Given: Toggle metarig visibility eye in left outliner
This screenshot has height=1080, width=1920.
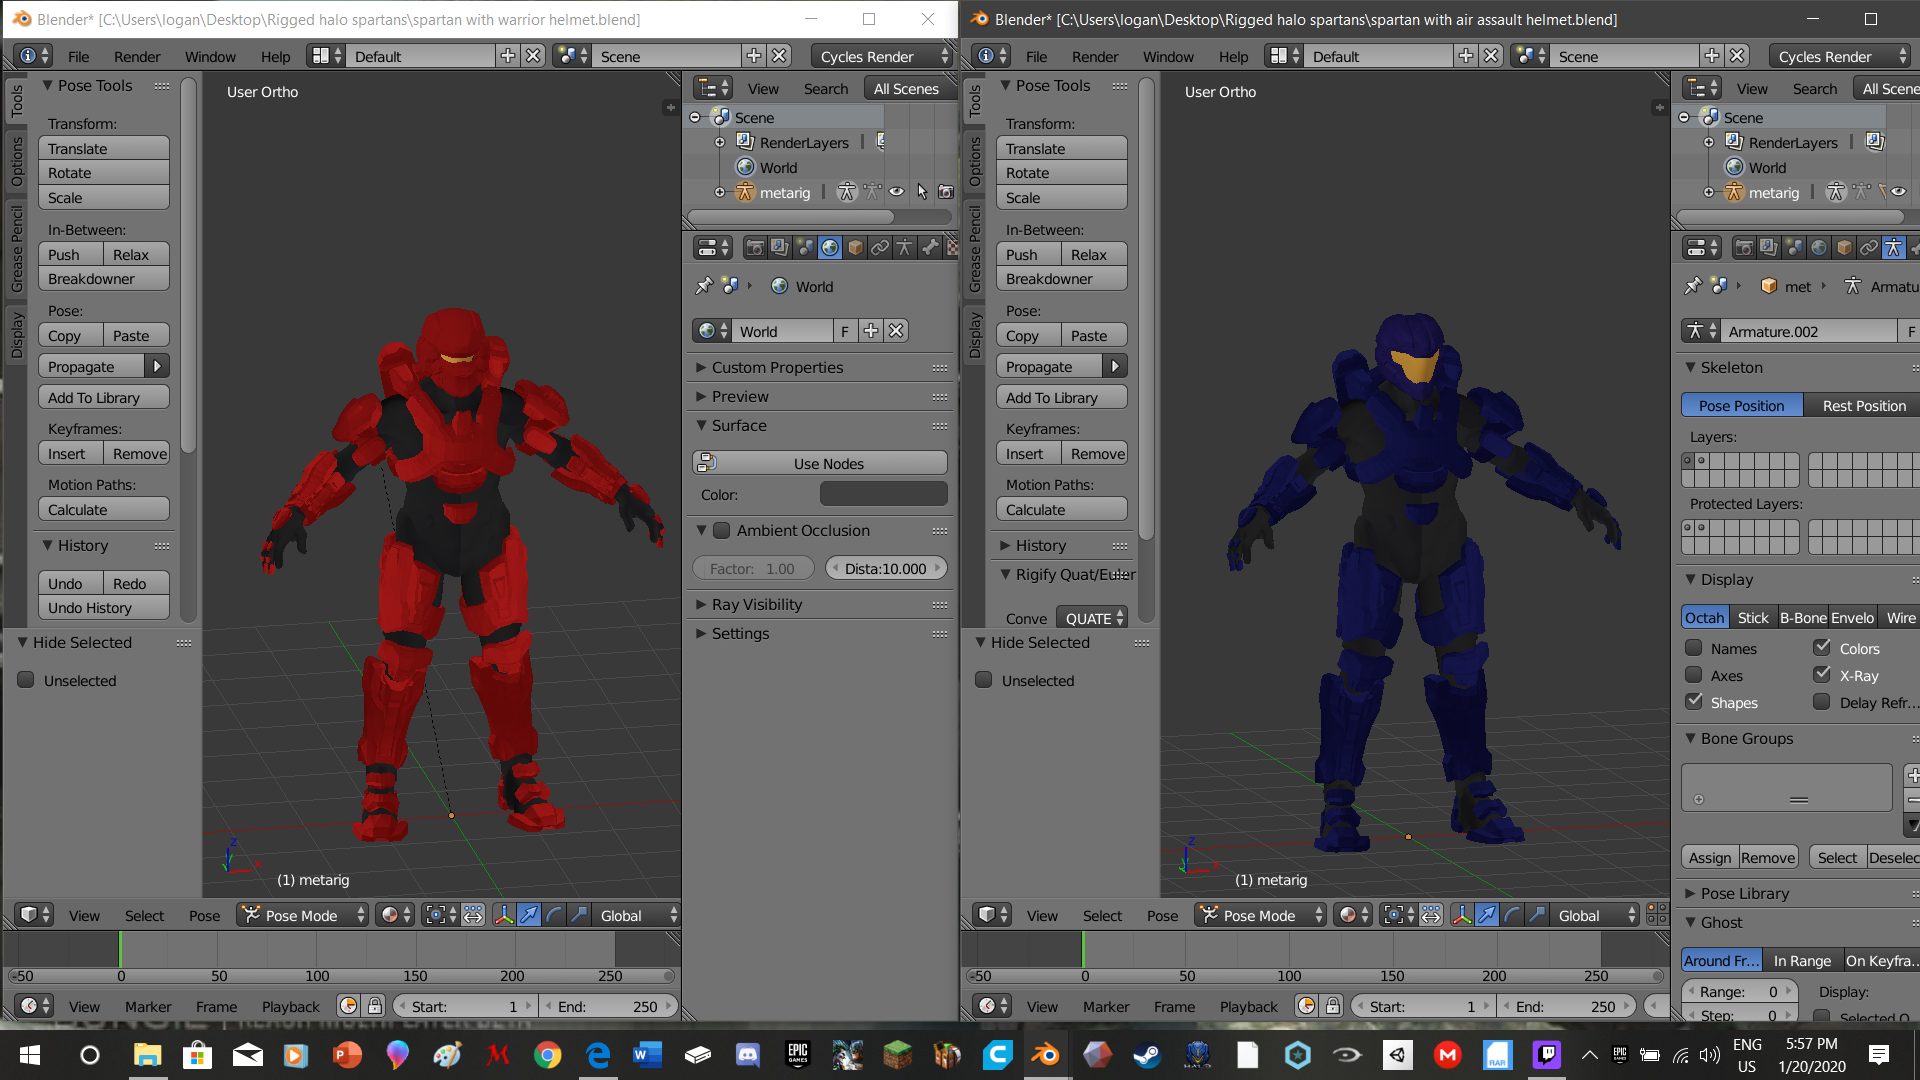Looking at the screenshot, I should click(897, 192).
